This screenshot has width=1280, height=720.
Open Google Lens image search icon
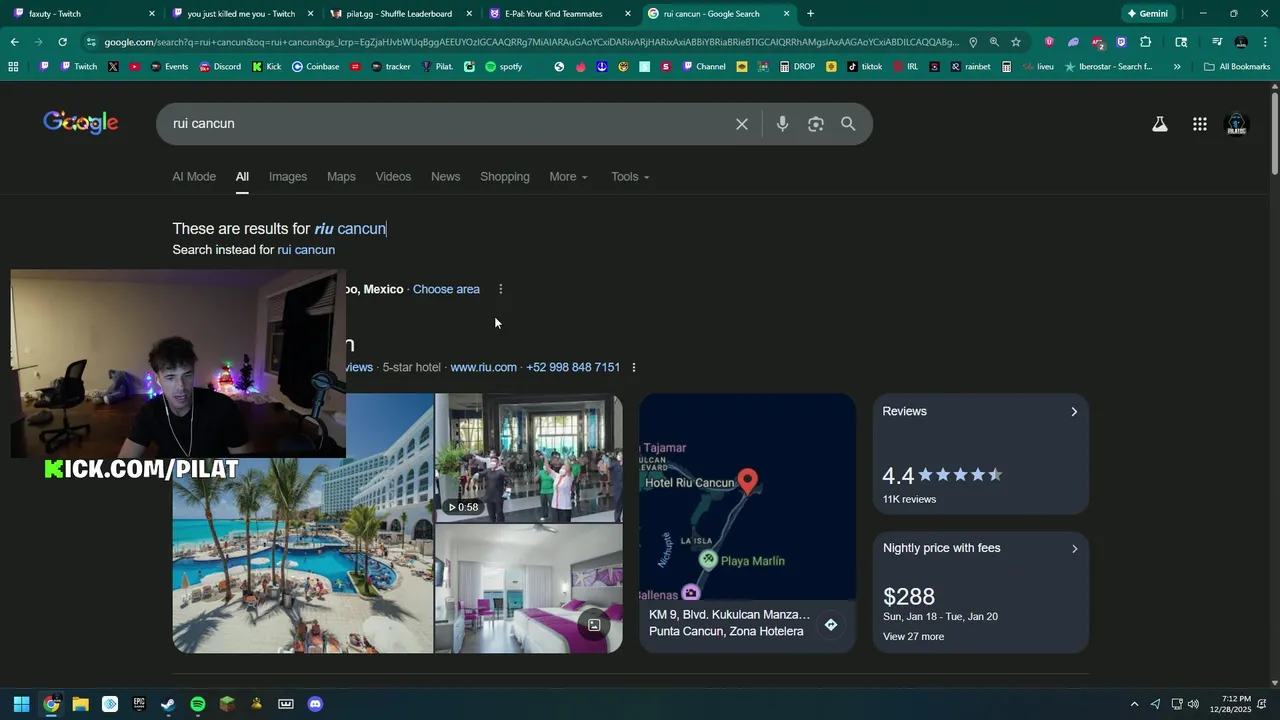pos(816,124)
